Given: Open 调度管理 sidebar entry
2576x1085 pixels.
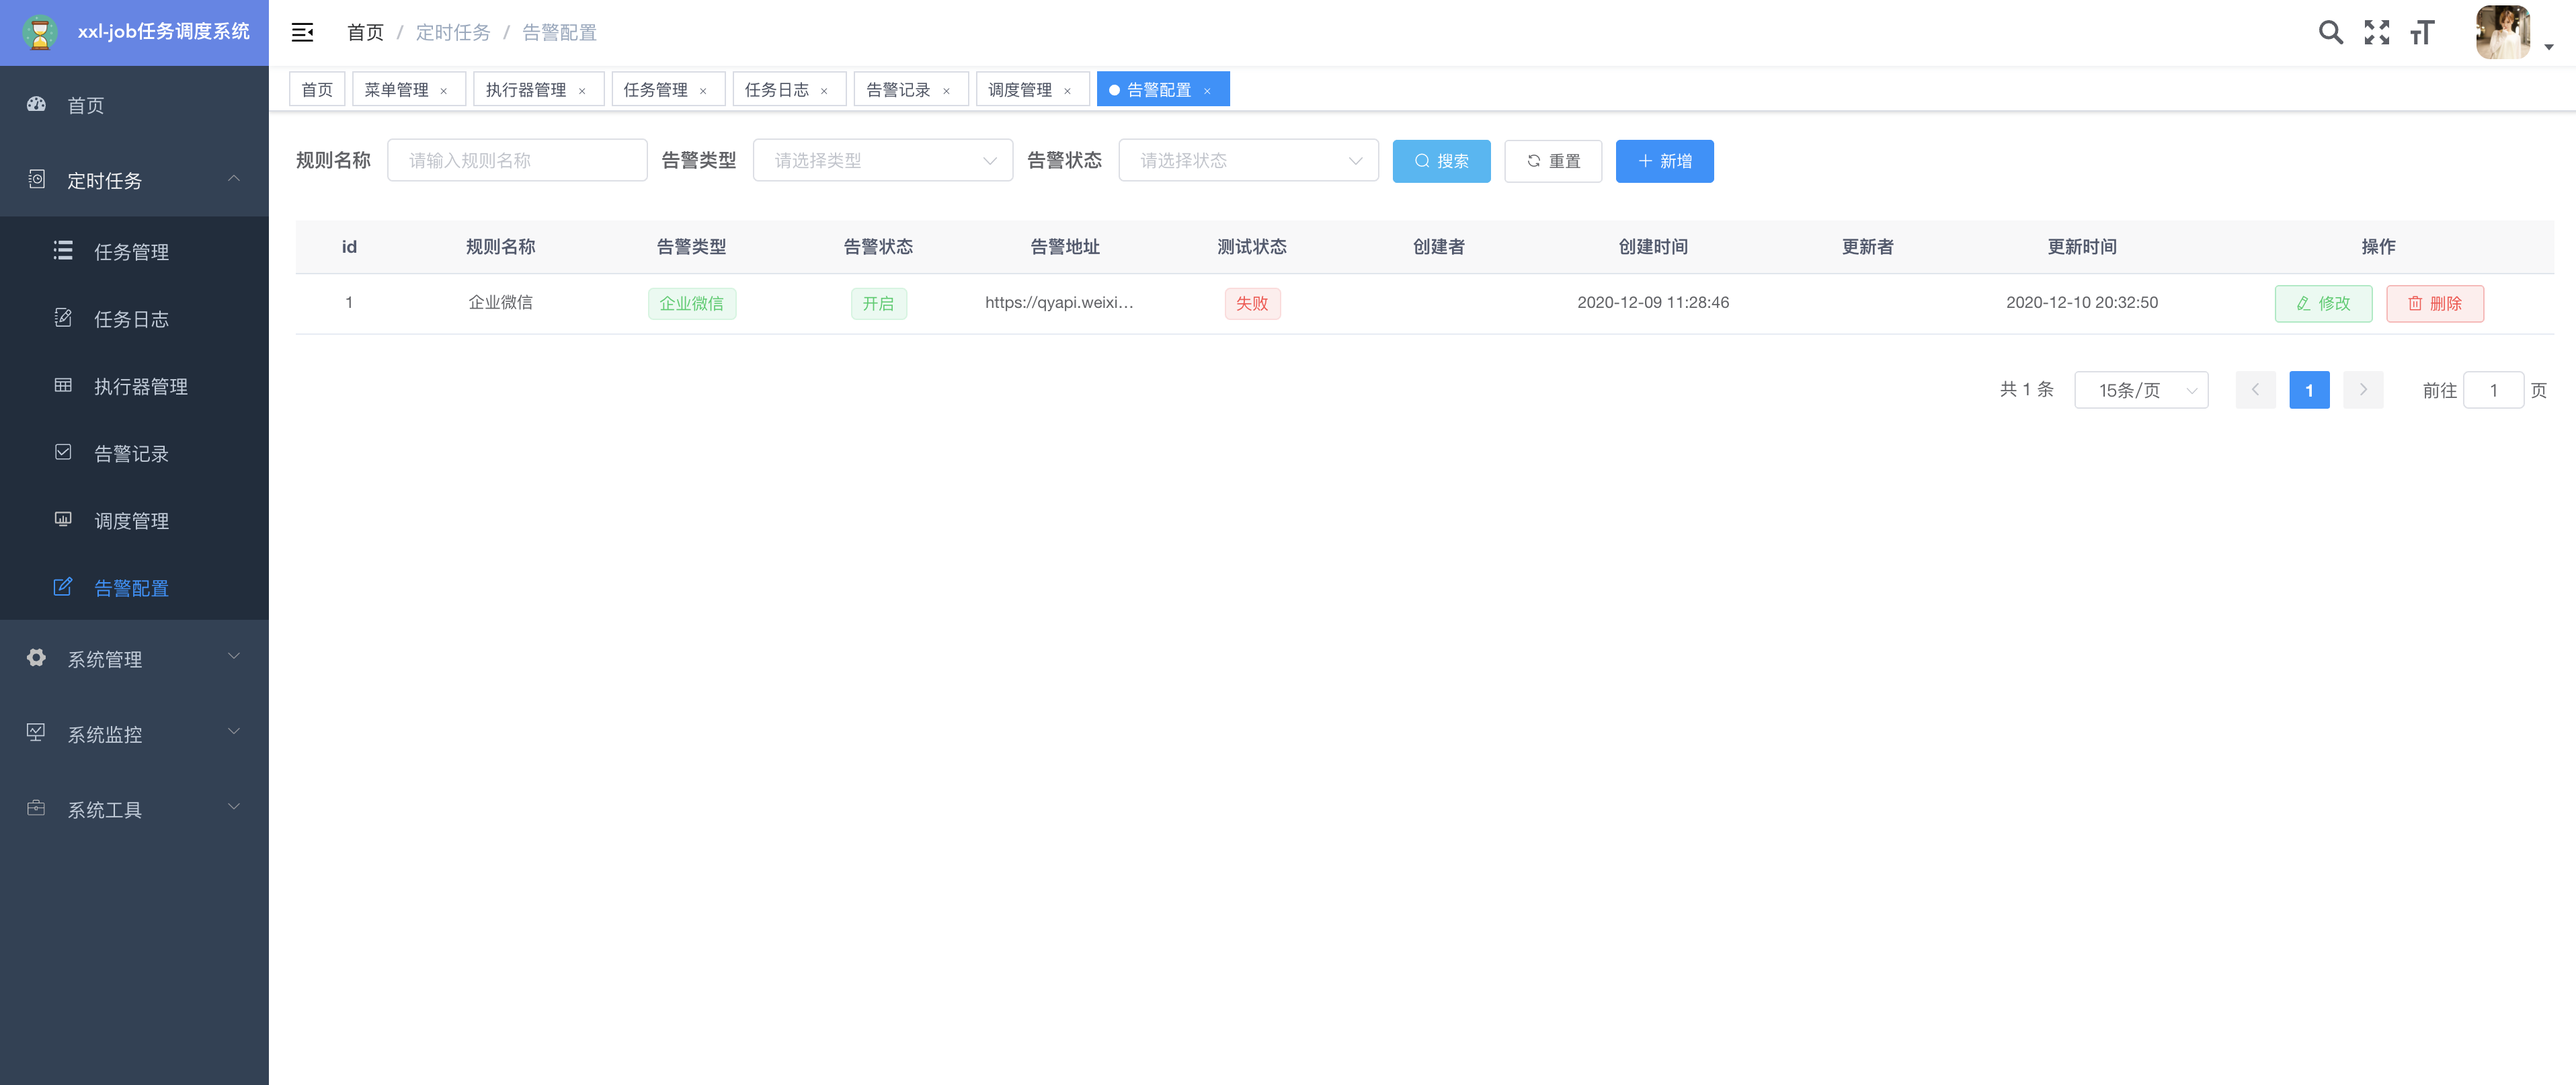Looking at the screenshot, I should [131, 521].
